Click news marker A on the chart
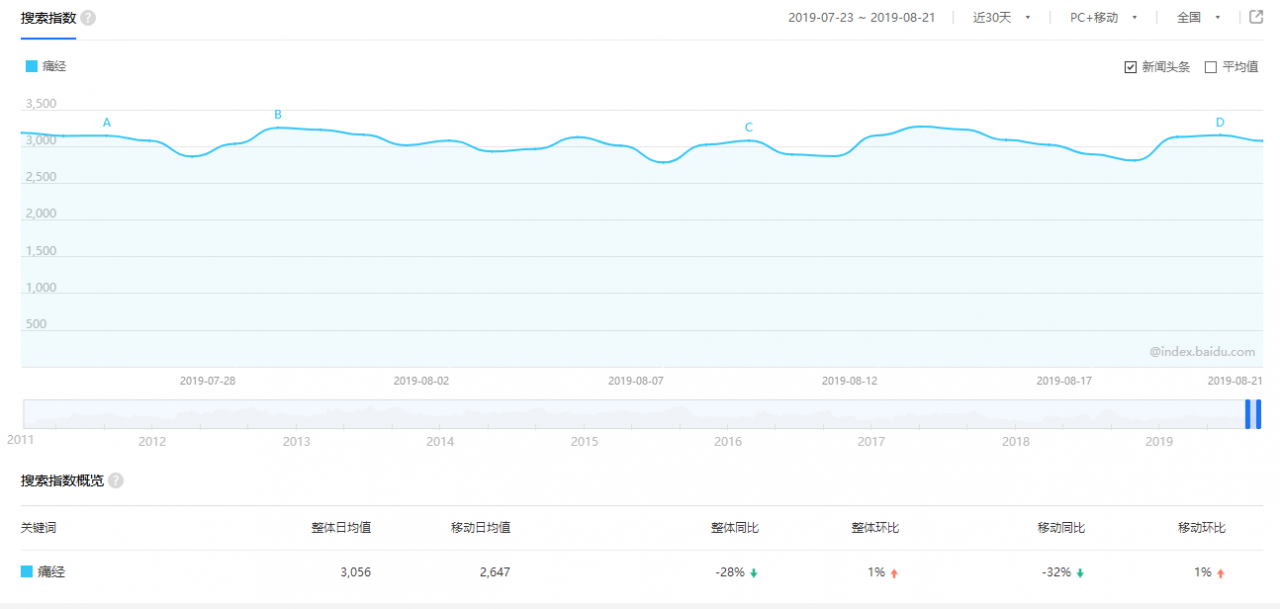This screenshot has width=1280, height=609. pyautogui.click(x=107, y=123)
